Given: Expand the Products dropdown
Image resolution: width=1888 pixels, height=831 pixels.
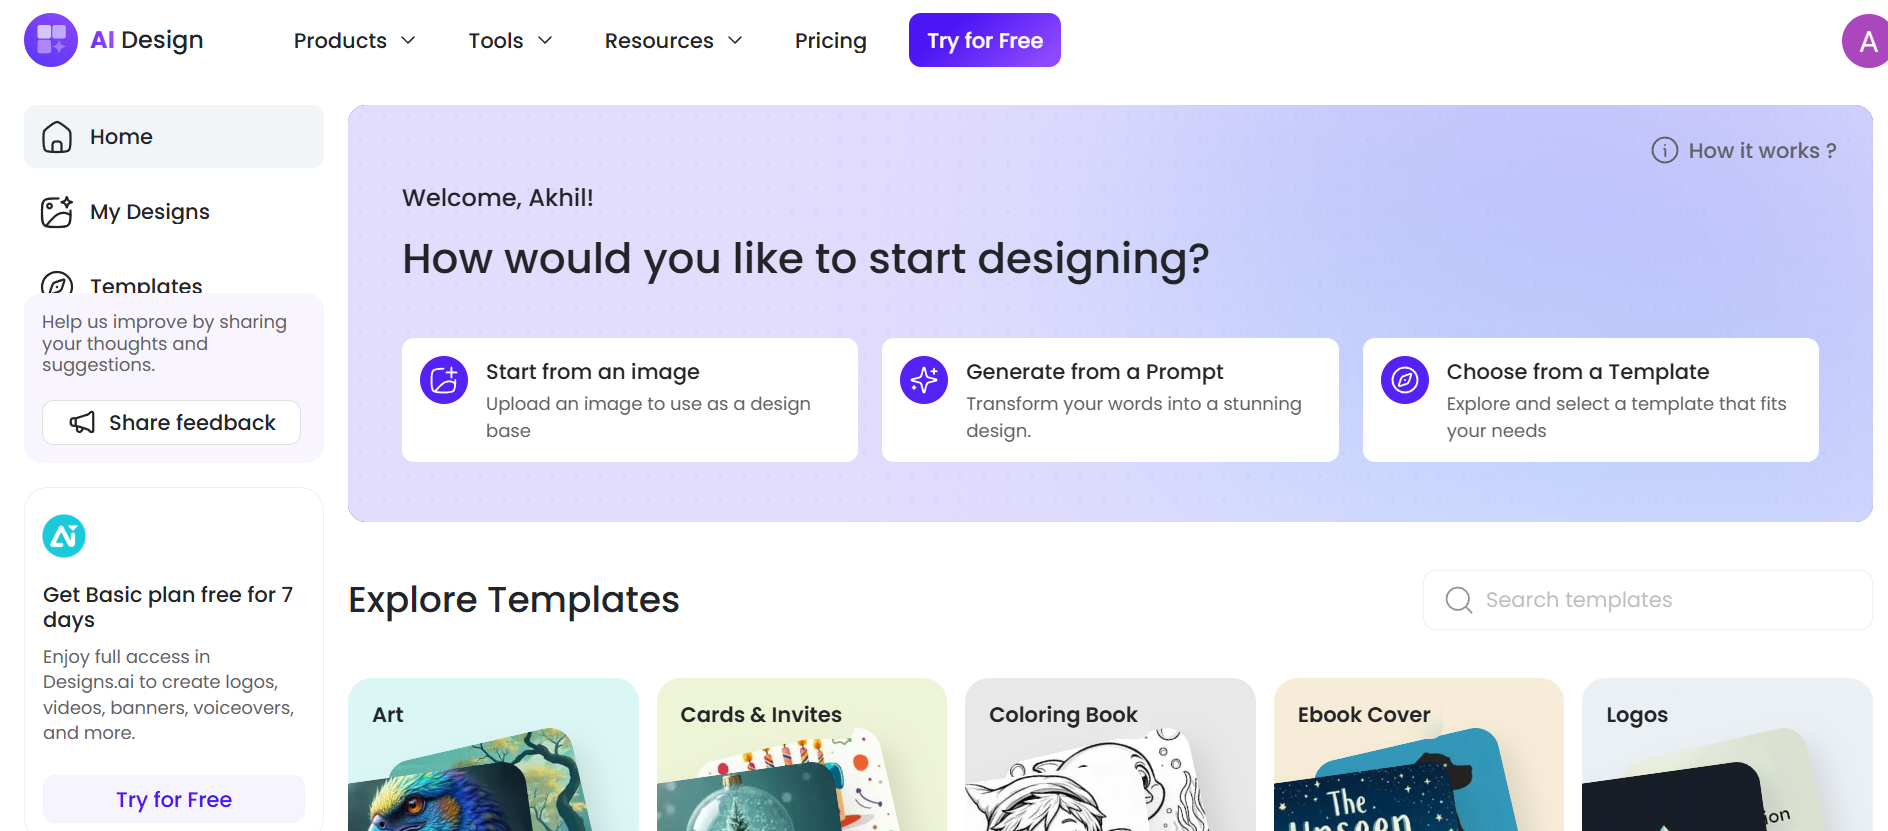Looking at the screenshot, I should pos(354,40).
